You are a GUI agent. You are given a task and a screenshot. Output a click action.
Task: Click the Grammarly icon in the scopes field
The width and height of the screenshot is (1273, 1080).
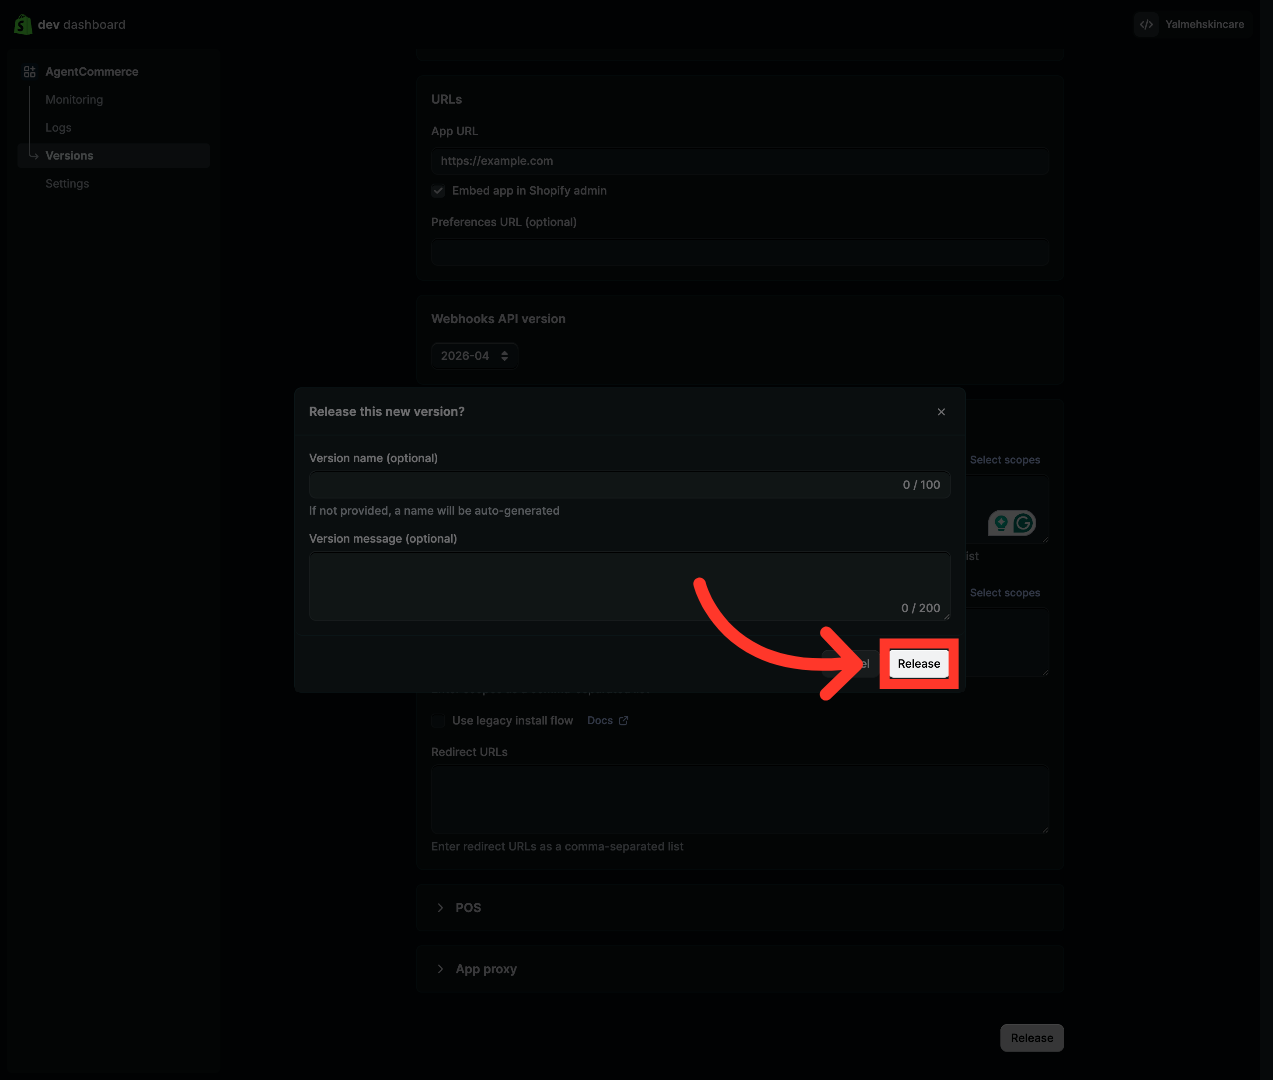pyautogui.click(x=1023, y=523)
